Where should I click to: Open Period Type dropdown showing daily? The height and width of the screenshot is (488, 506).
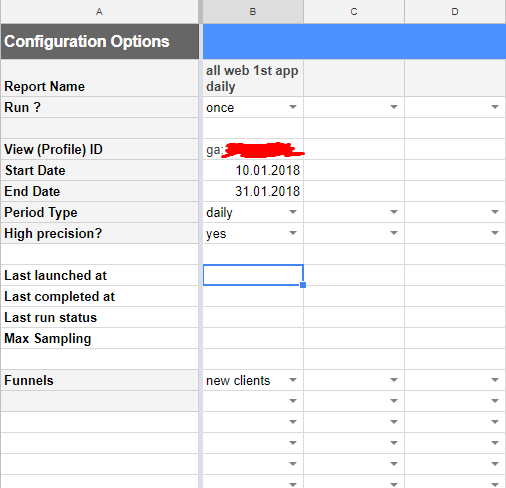[293, 212]
